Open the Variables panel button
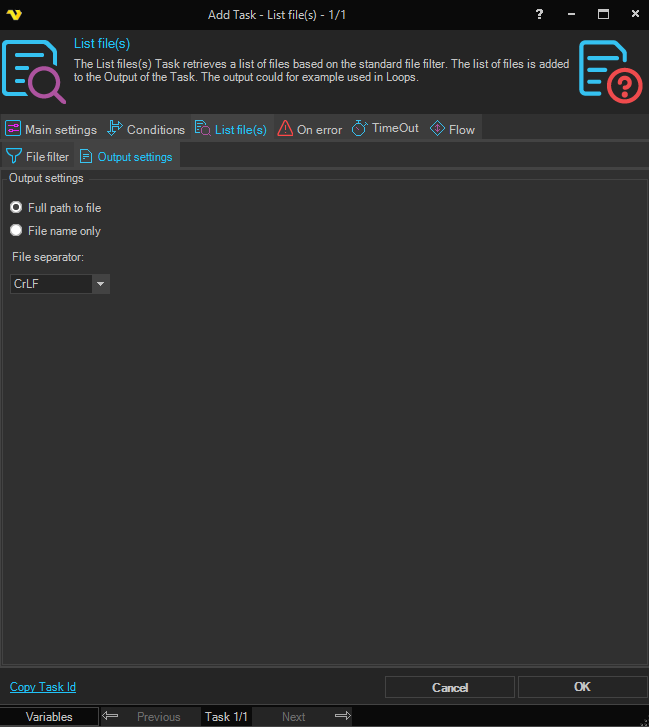The image size is (649, 727). coord(49,716)
